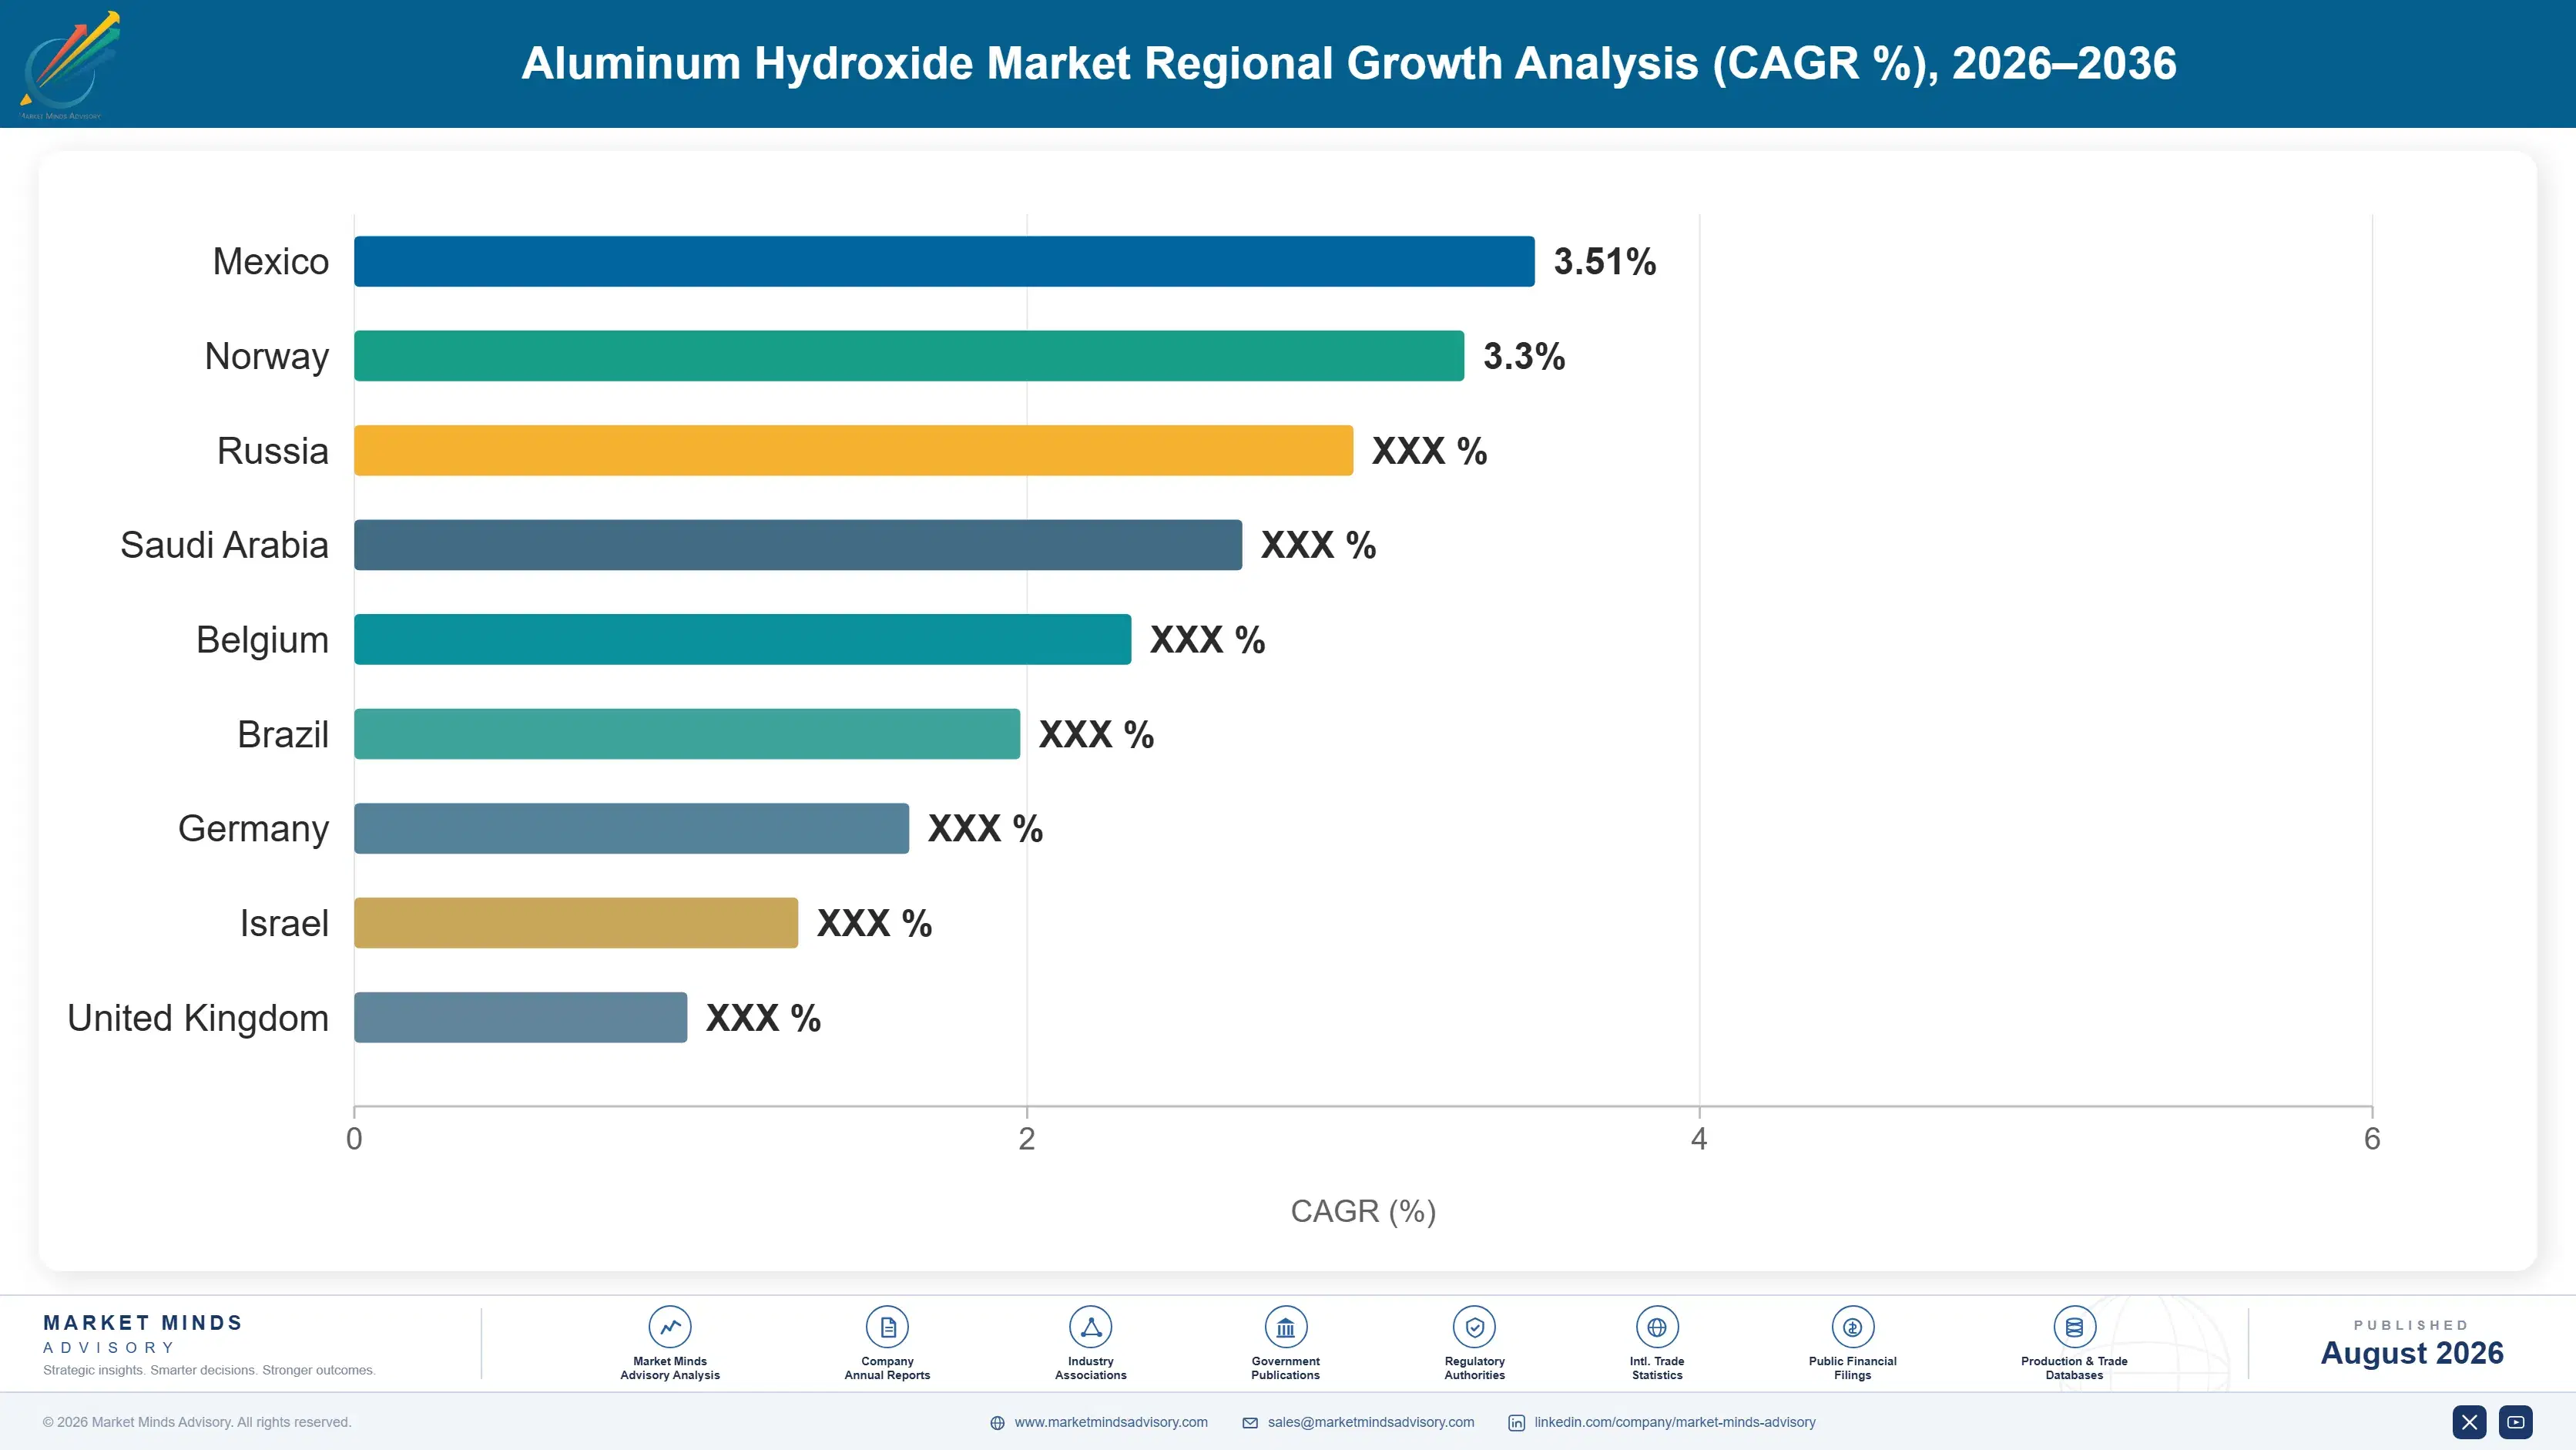Select the Russia yellow bar

(853, 450)
